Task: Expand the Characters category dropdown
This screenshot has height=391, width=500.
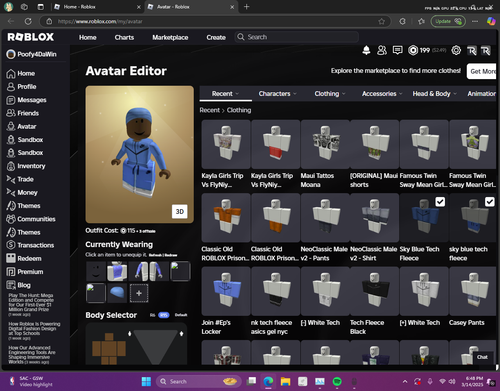Action: [278, 94]
